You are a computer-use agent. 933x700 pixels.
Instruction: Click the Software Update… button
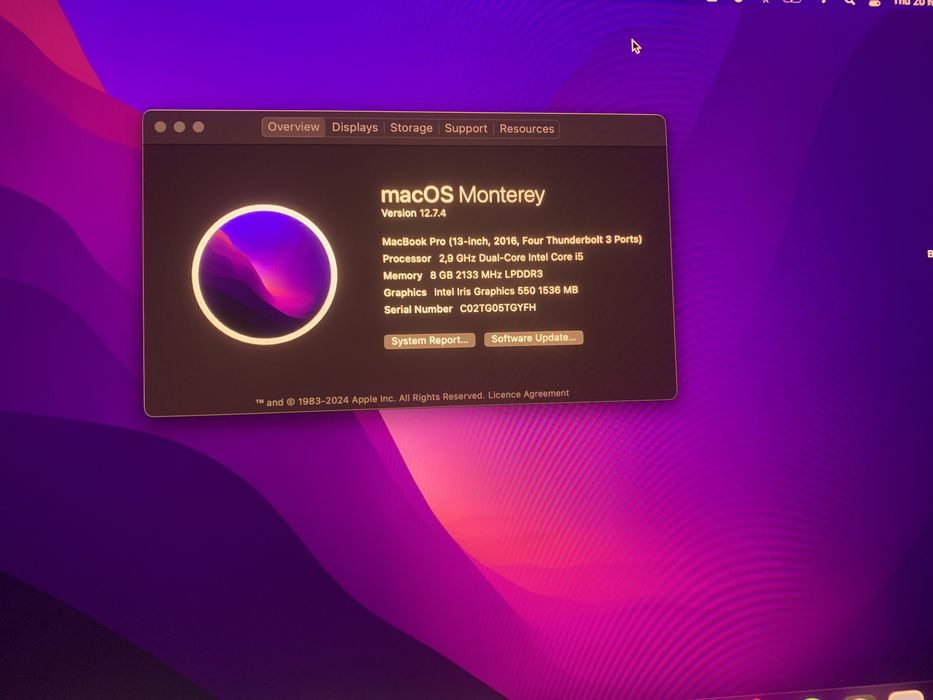534,338
